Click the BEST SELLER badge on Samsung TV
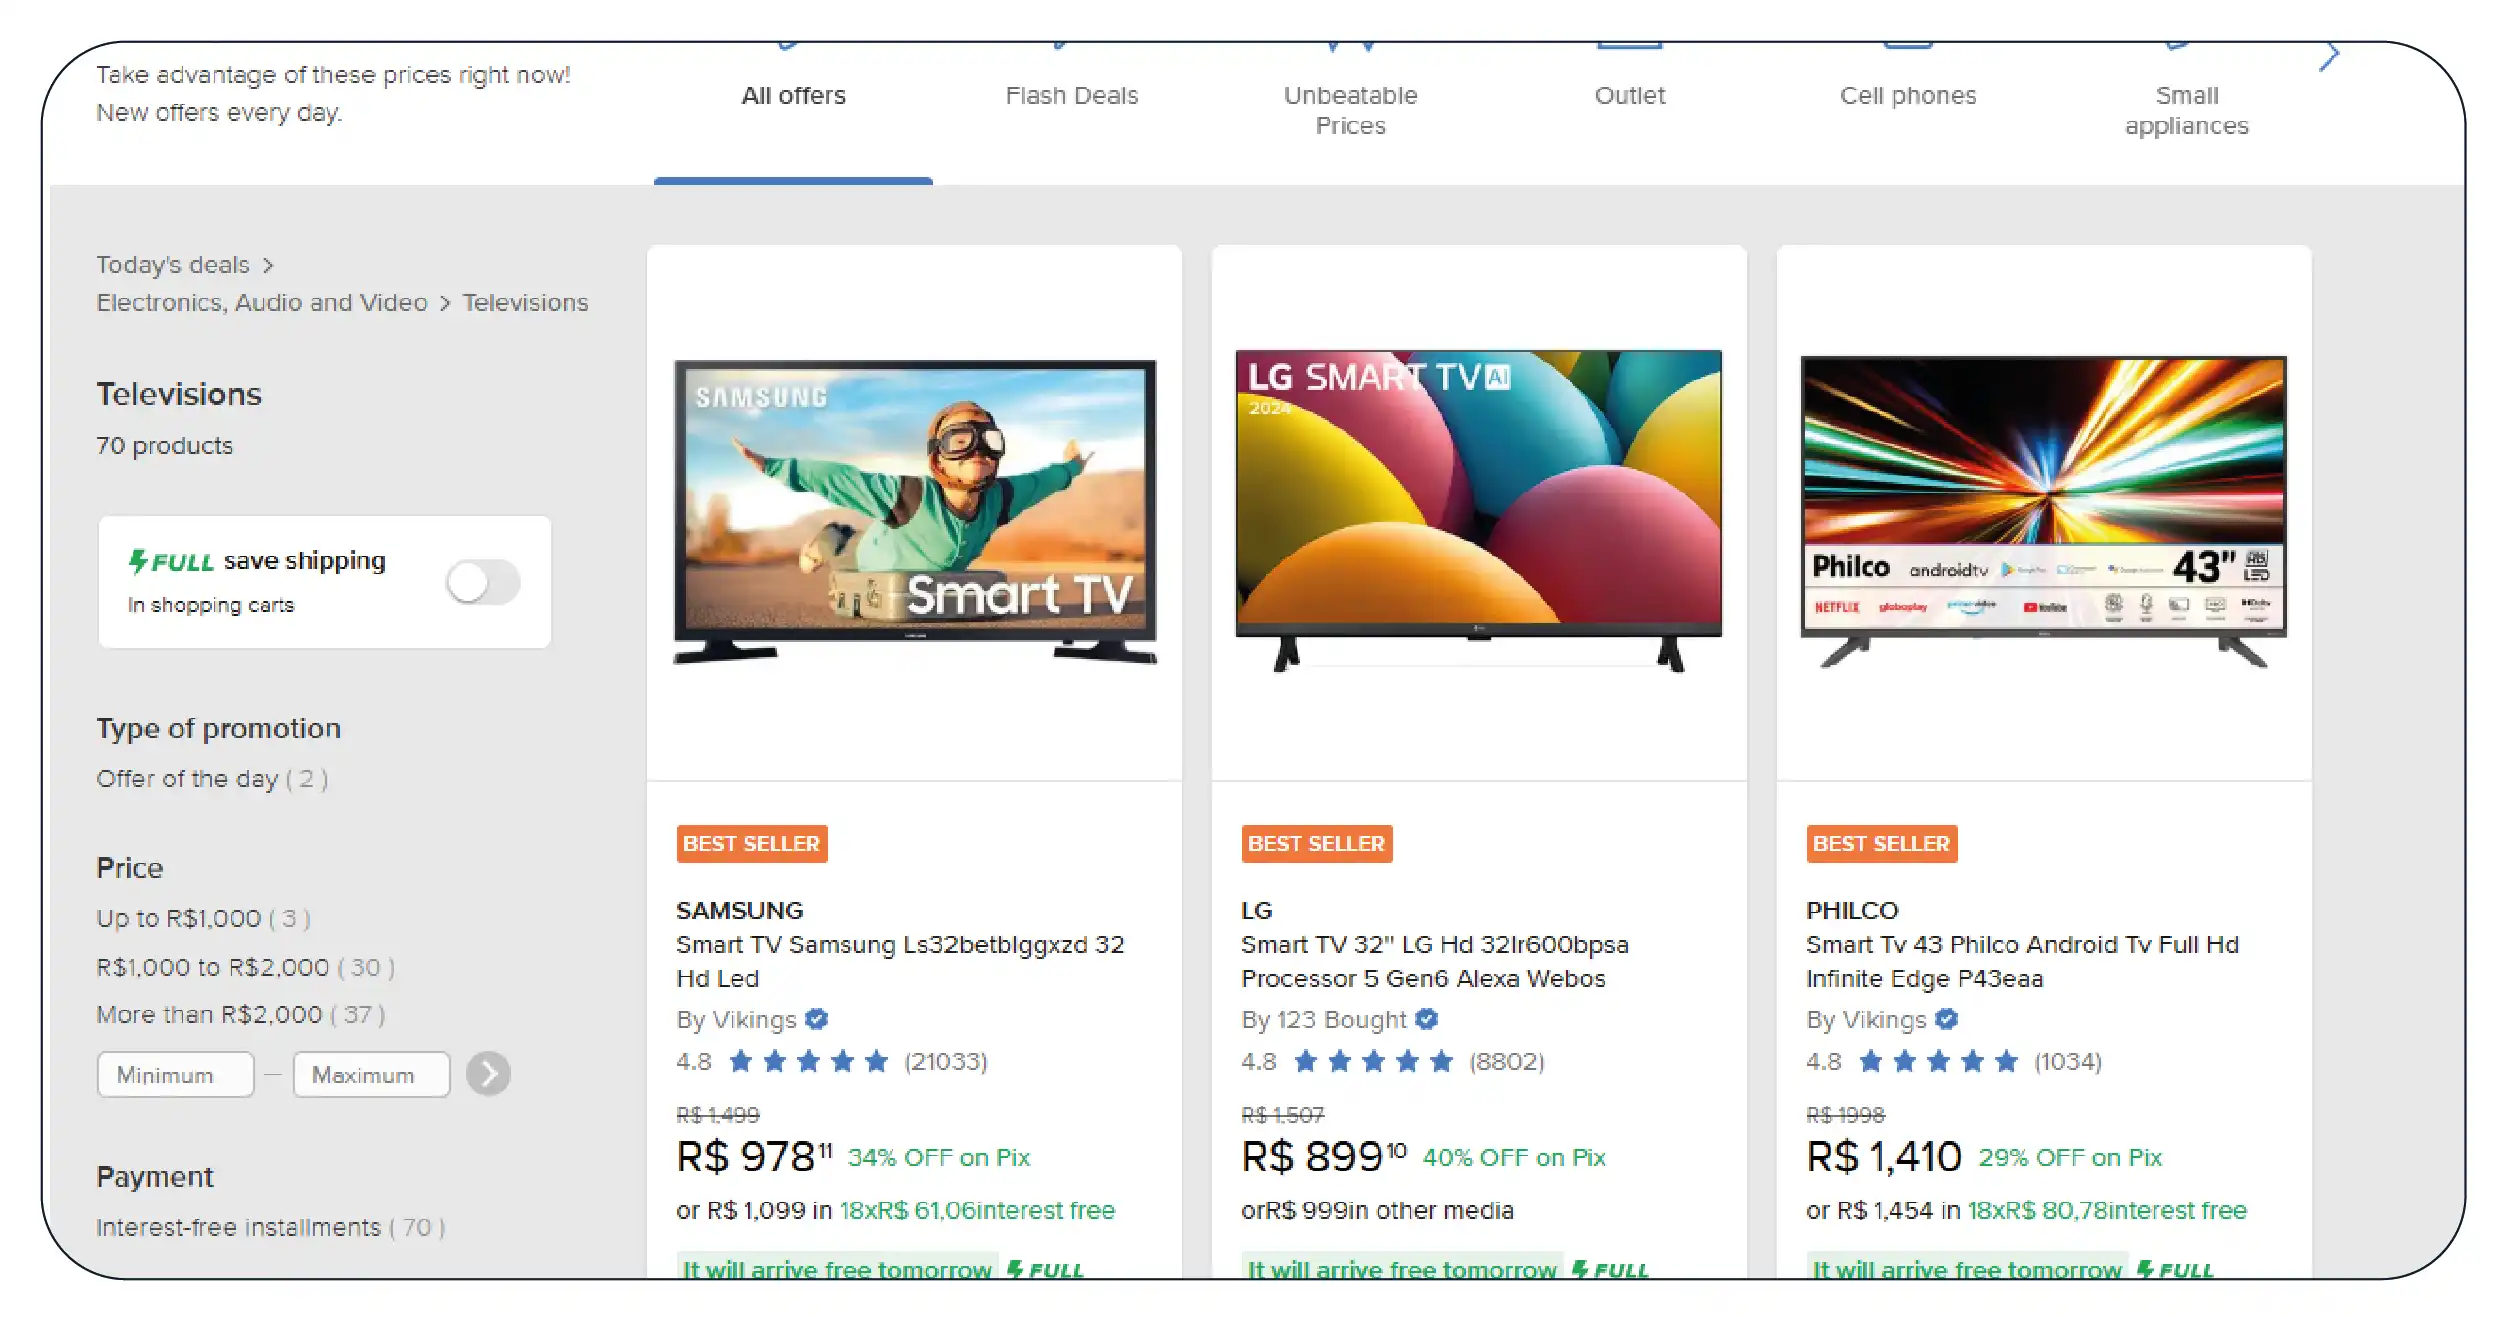Viewport: 2509px width, 1321px height. tap(751, 844)
